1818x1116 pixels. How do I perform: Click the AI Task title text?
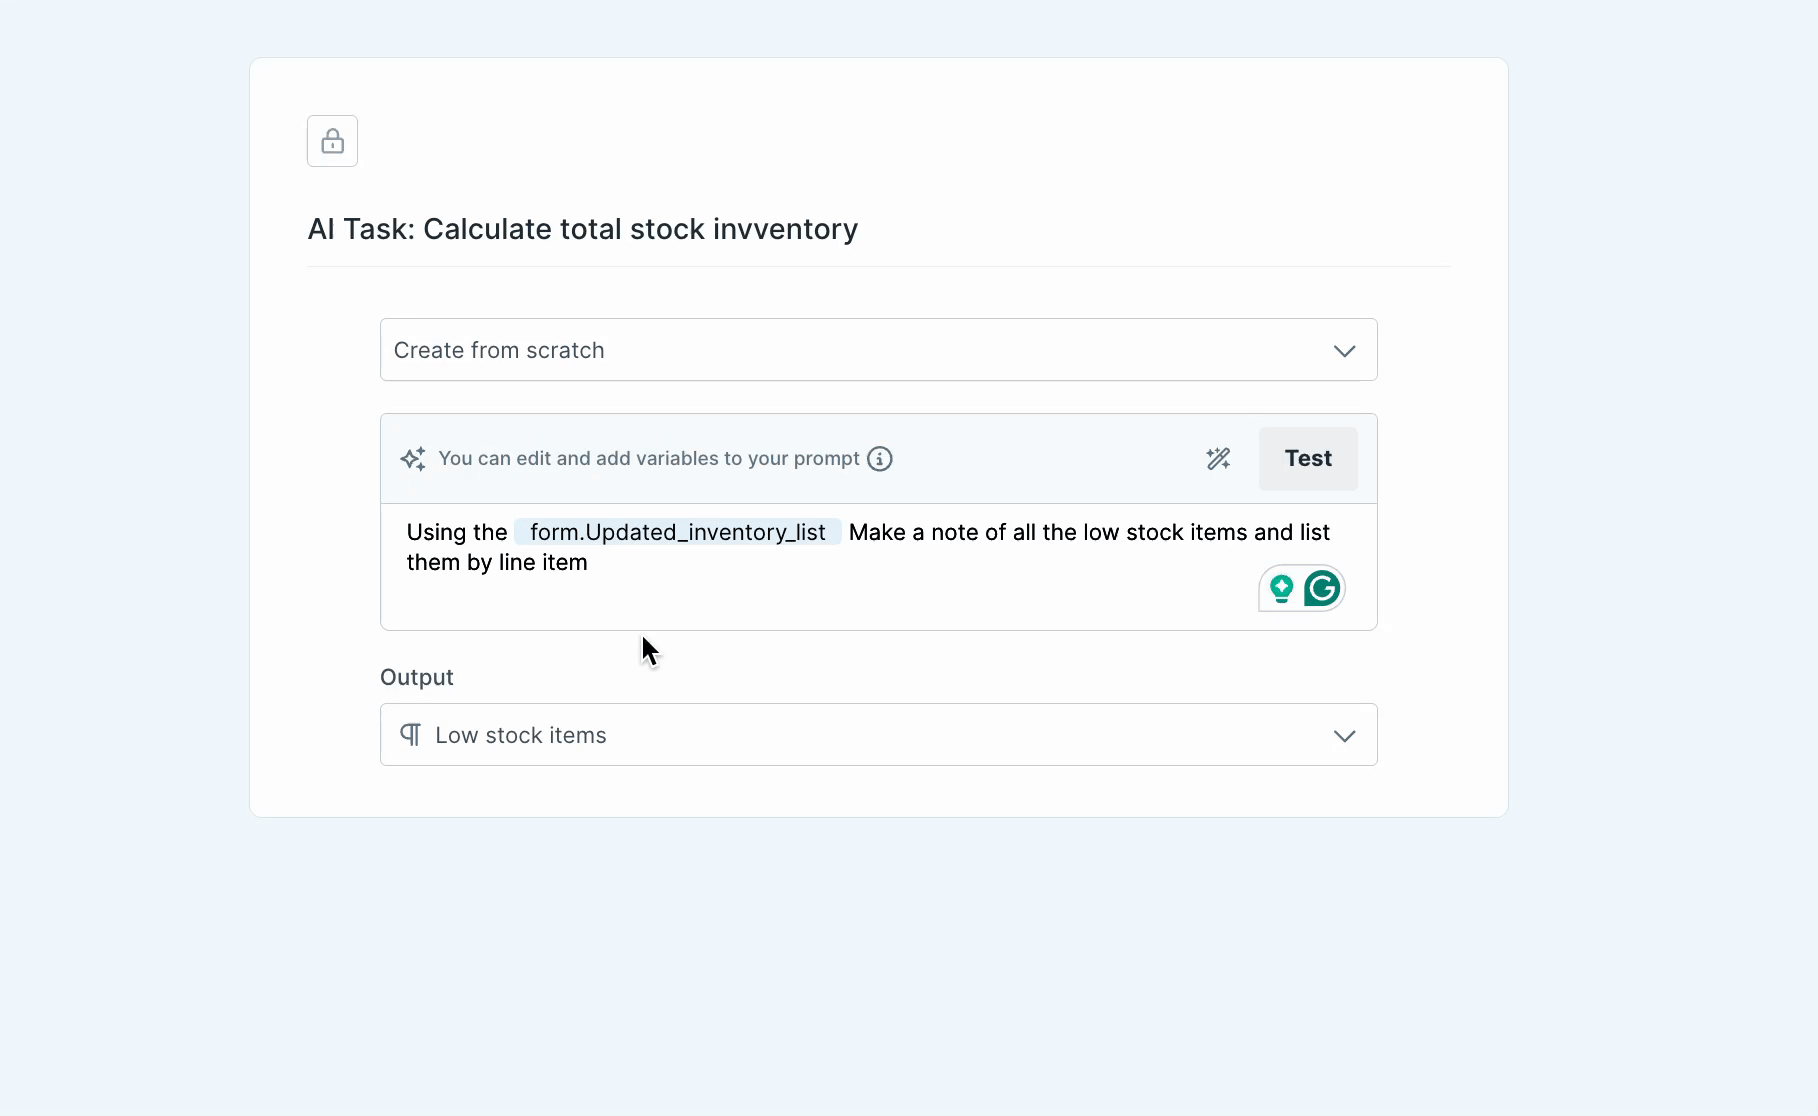pyautogui.click(x=583, y=229)
